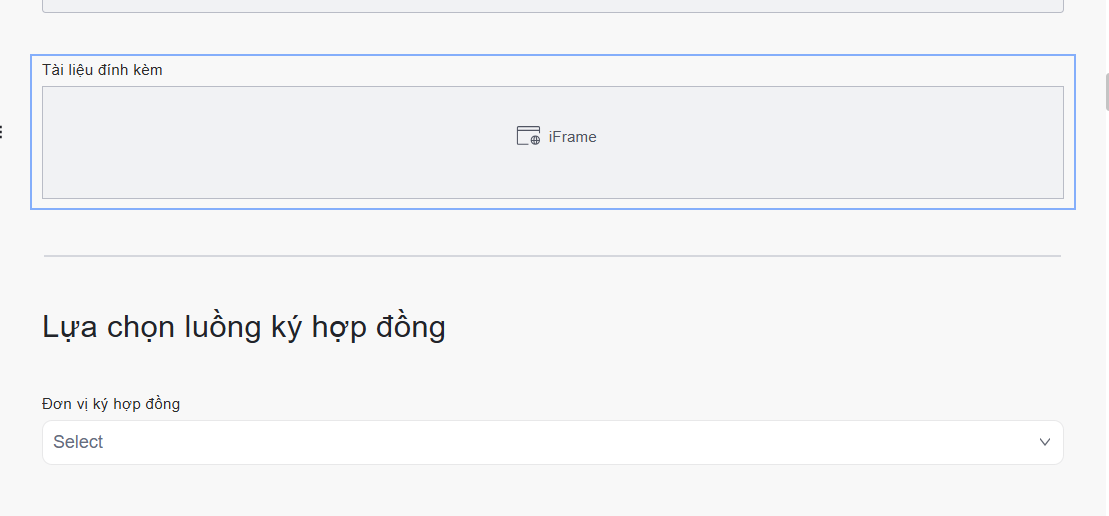Grab the drag handle dots at left edge
Screen dimensions: 1109x516
pos(1,131)
